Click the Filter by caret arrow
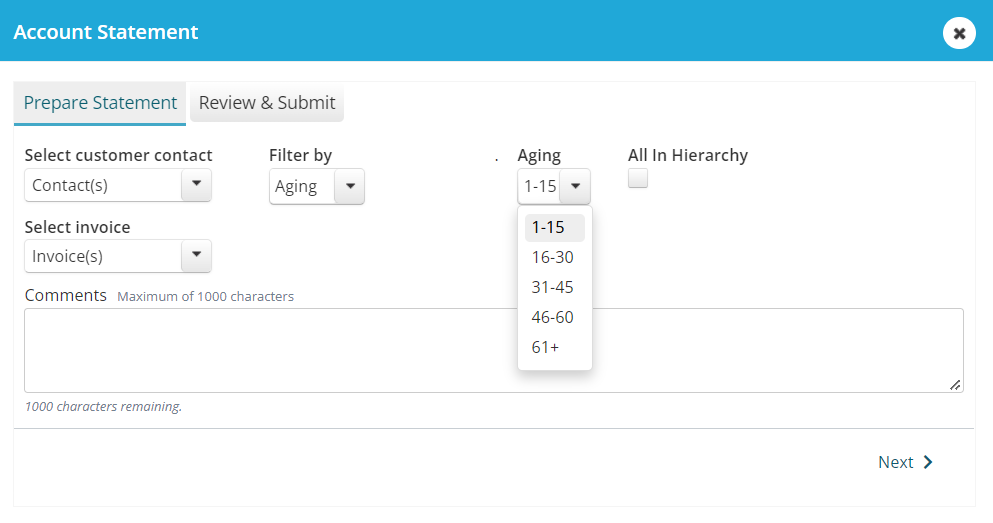The width and height of the screenshot is (993, 523). (350, 186)
